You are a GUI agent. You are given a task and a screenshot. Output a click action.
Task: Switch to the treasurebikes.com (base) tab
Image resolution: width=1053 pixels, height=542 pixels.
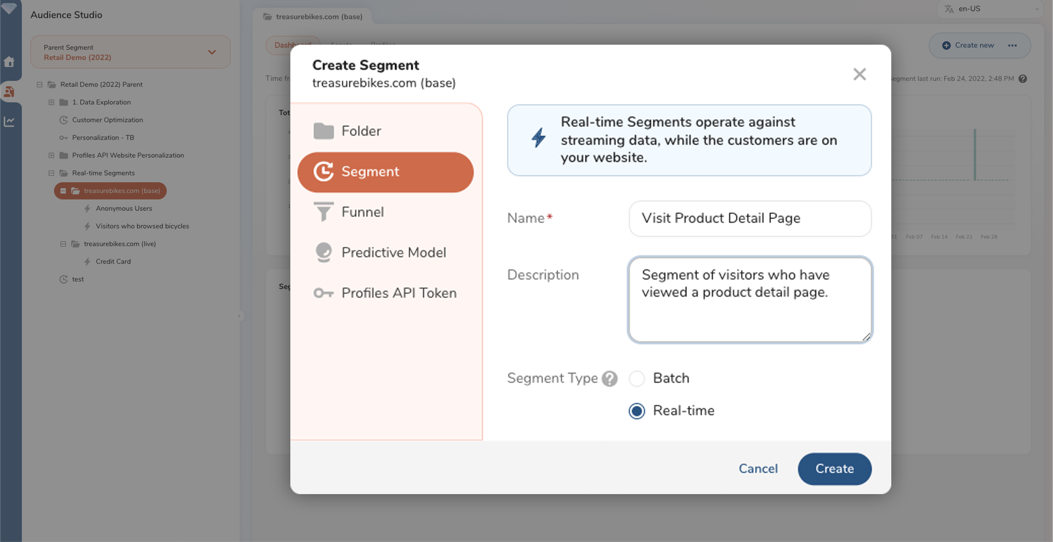313,17
